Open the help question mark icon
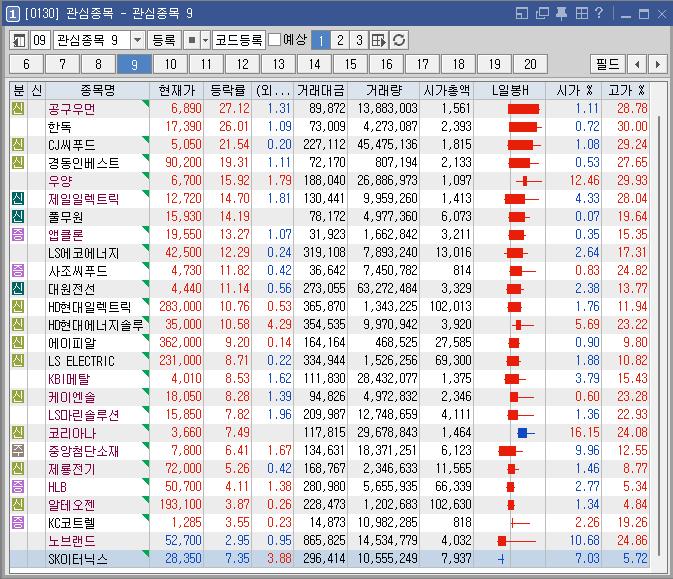The image size is (673, 579). pos(599,13)
